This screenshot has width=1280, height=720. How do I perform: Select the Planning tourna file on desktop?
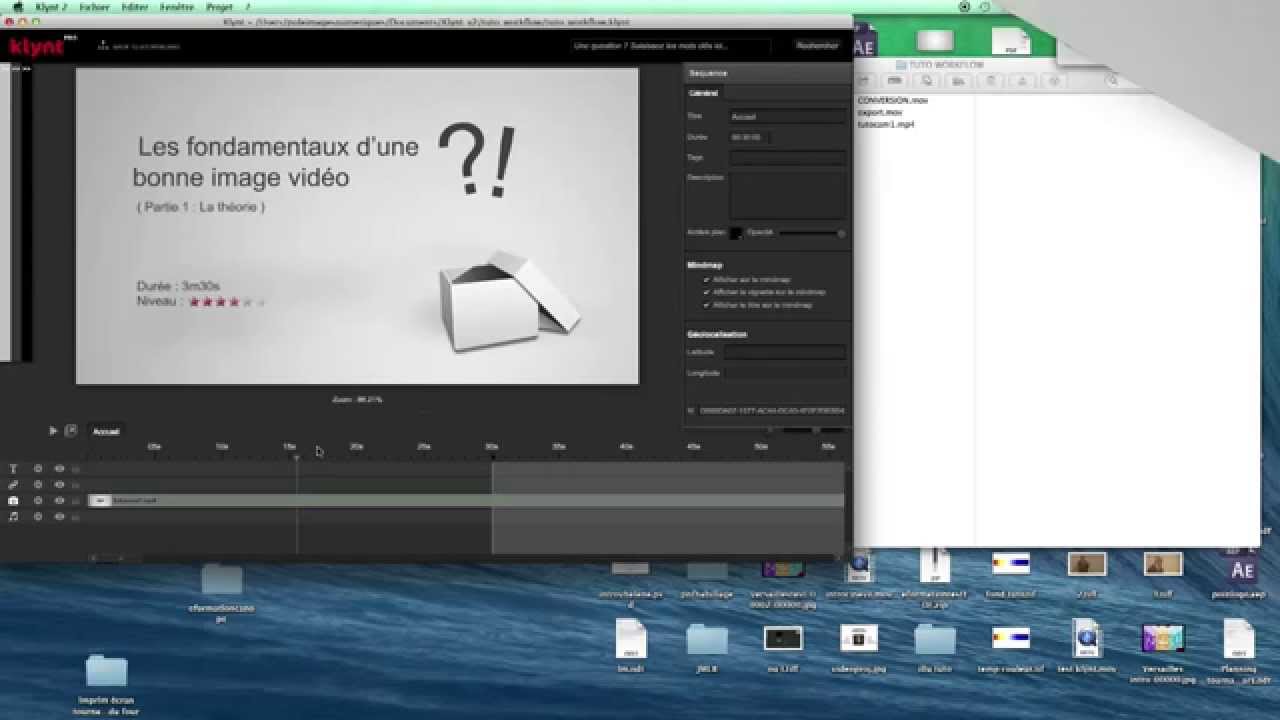(x=1239, y=650)
